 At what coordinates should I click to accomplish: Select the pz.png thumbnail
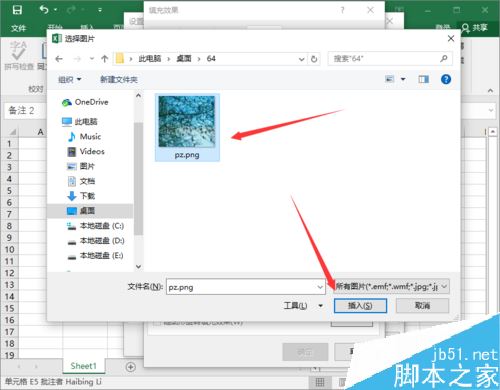pos(187,127)
